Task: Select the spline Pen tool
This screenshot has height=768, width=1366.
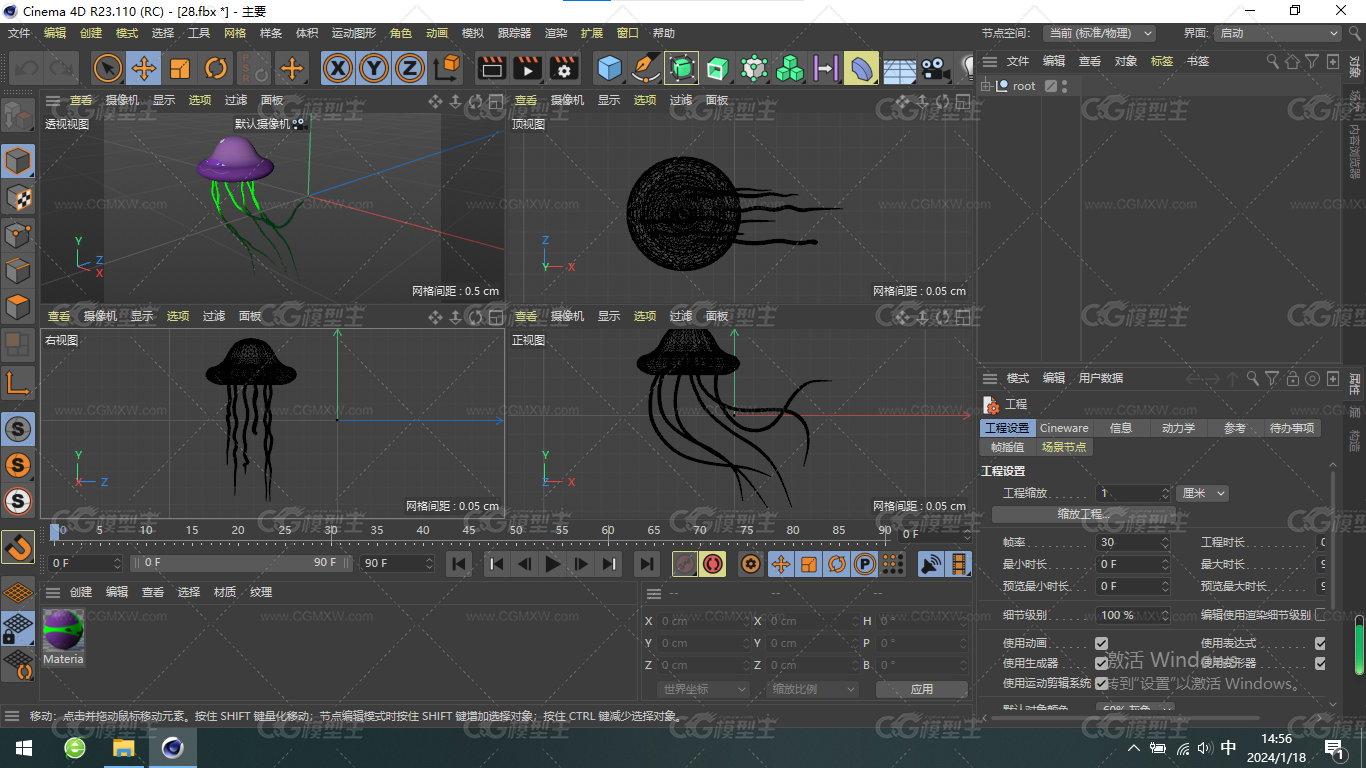Action: [x=646, y=68]
